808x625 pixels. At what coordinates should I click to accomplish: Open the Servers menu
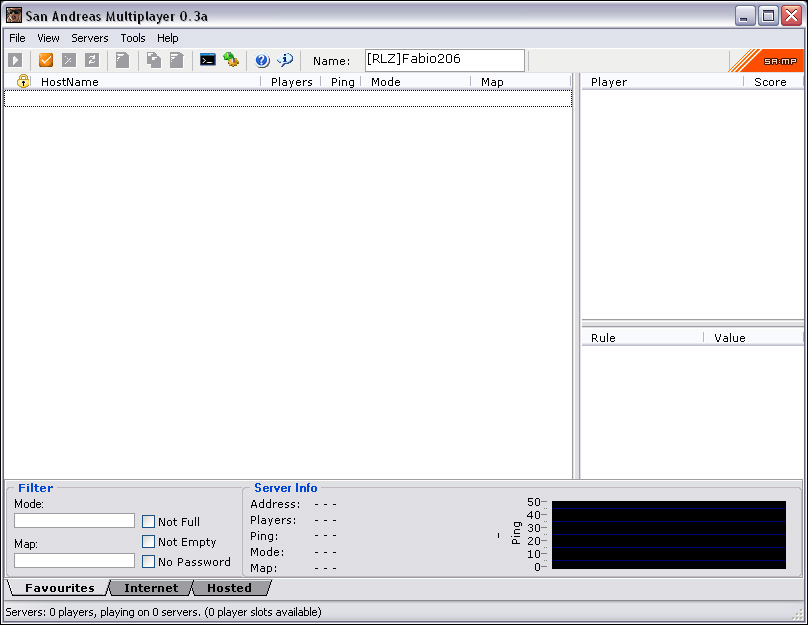coord(90,38)
